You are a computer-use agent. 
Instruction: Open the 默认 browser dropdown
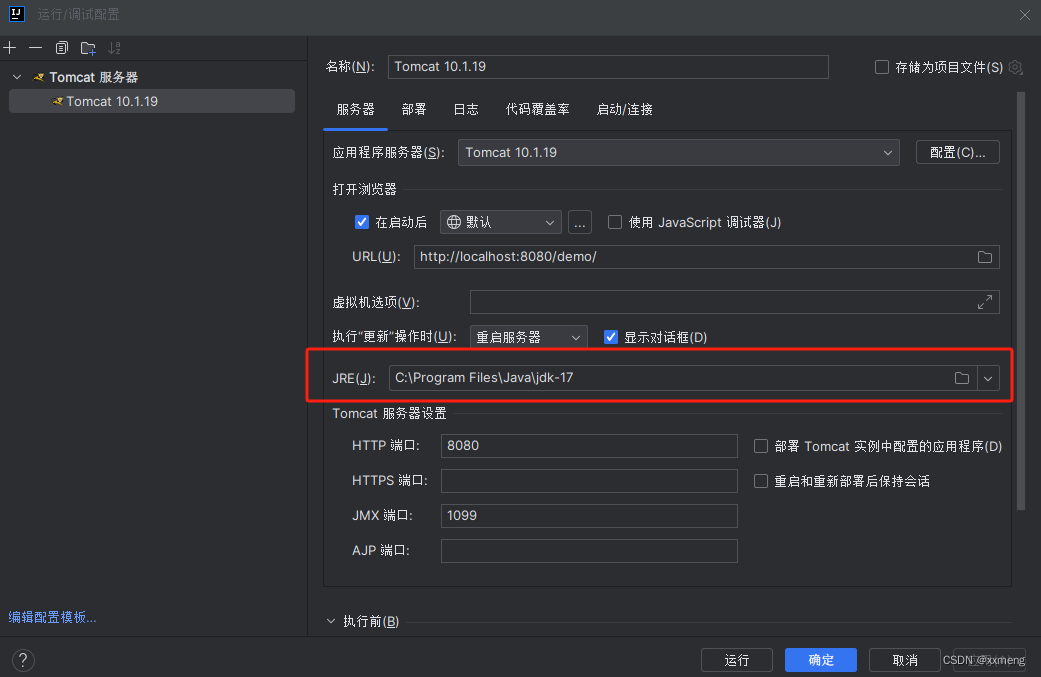501,222
